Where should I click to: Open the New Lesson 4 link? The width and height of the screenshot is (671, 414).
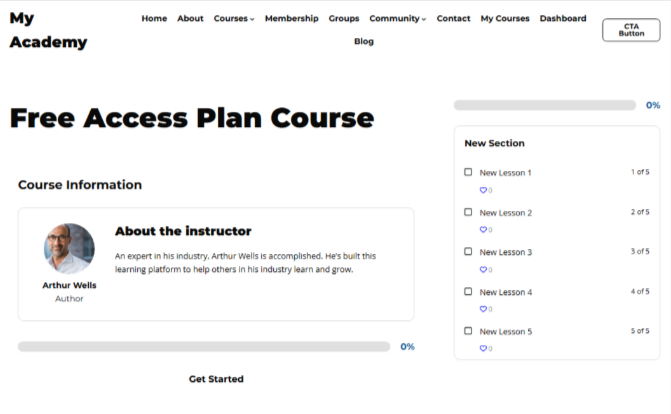tap(506, 292)
